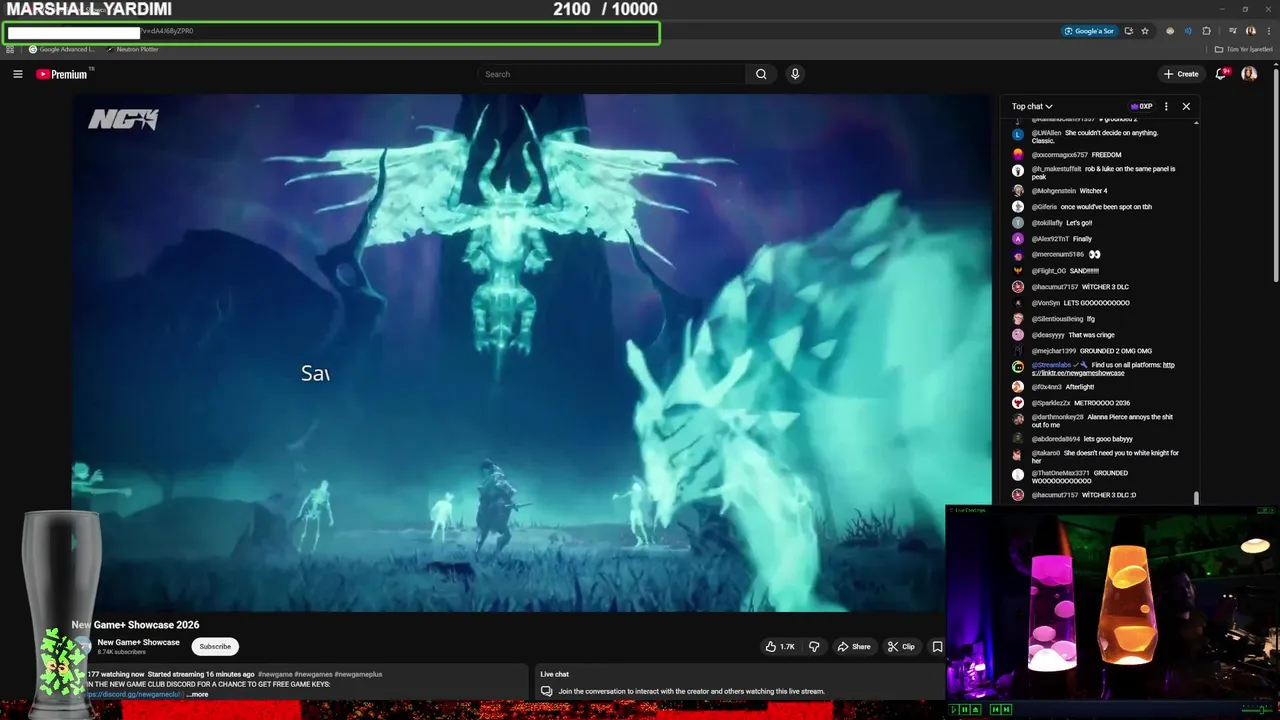Open Chrome apps grid icon in bookmarks bar
1280x720 pixels.
10,49
